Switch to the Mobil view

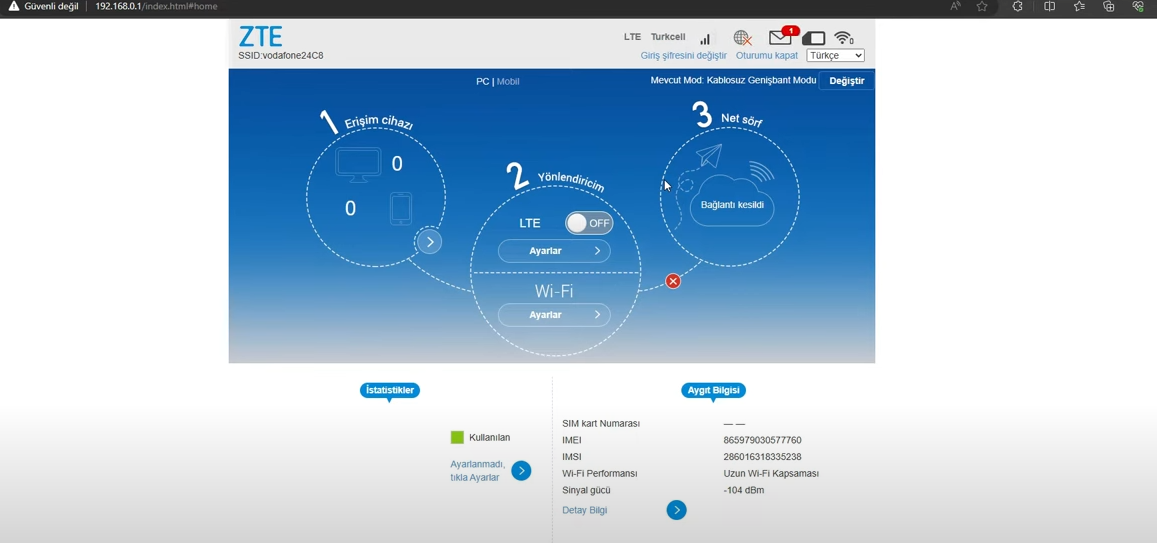[508, 81]
